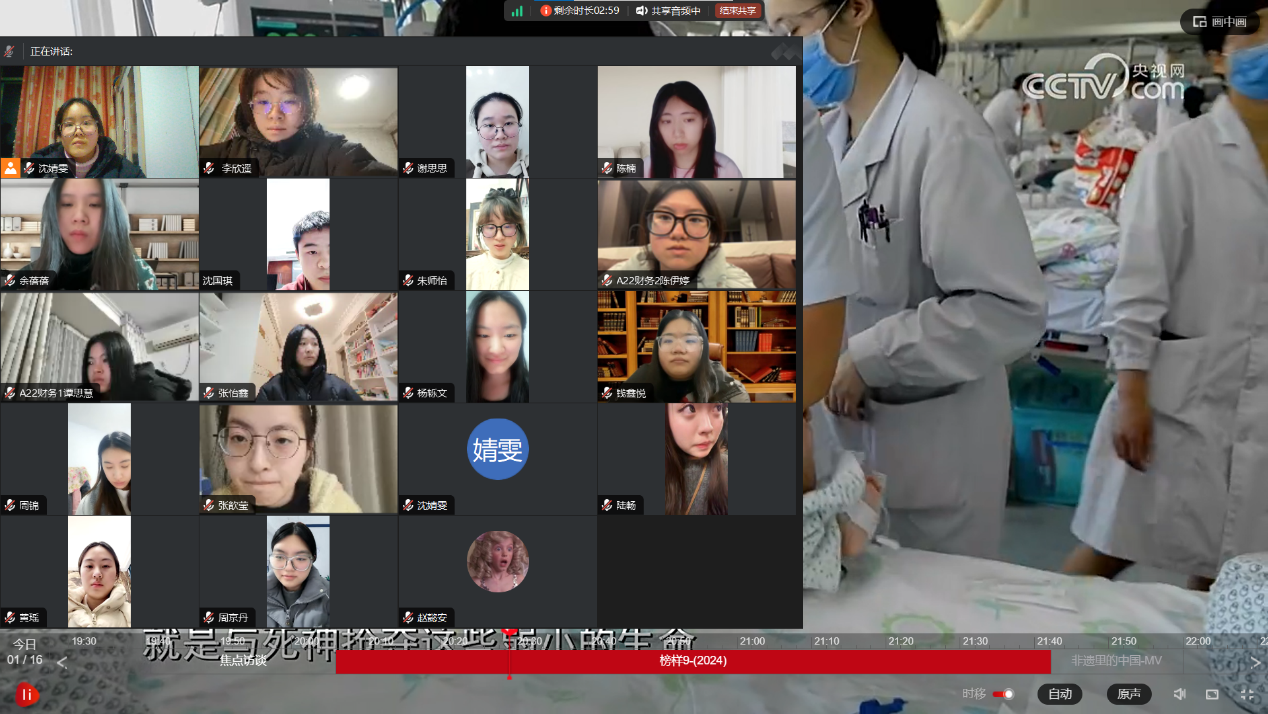Click the green network signal icon
Image resolution: width=1268 pixels, height=714 pixels.
(517, 11)
